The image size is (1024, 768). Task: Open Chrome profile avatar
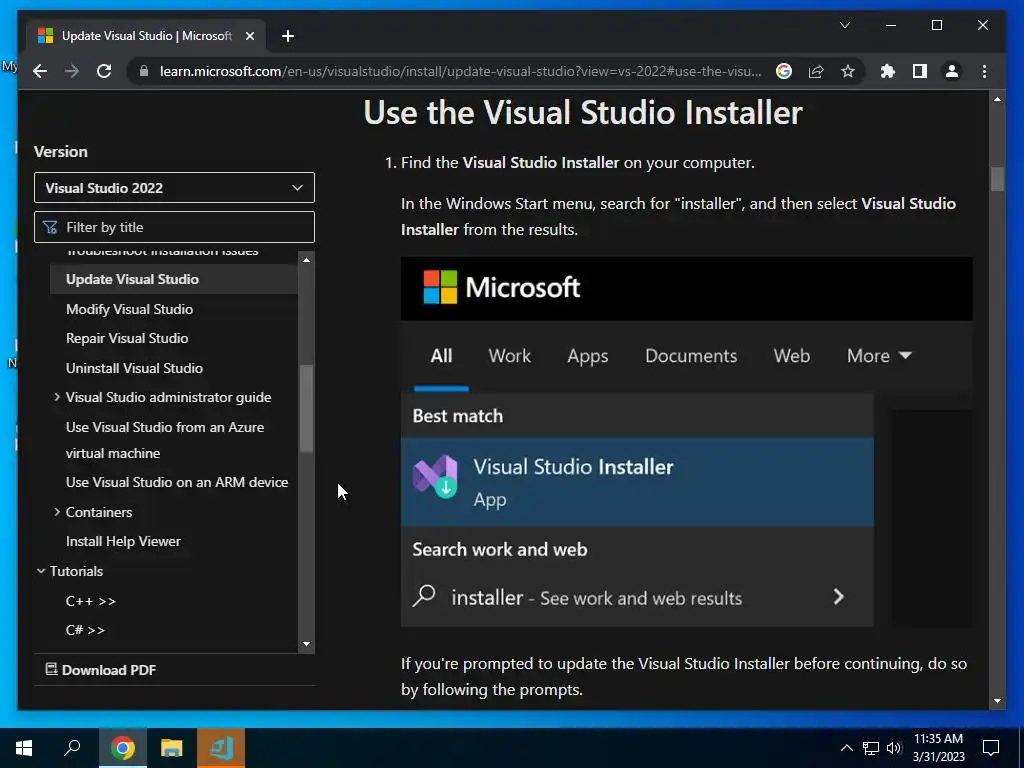pos(952,71)
